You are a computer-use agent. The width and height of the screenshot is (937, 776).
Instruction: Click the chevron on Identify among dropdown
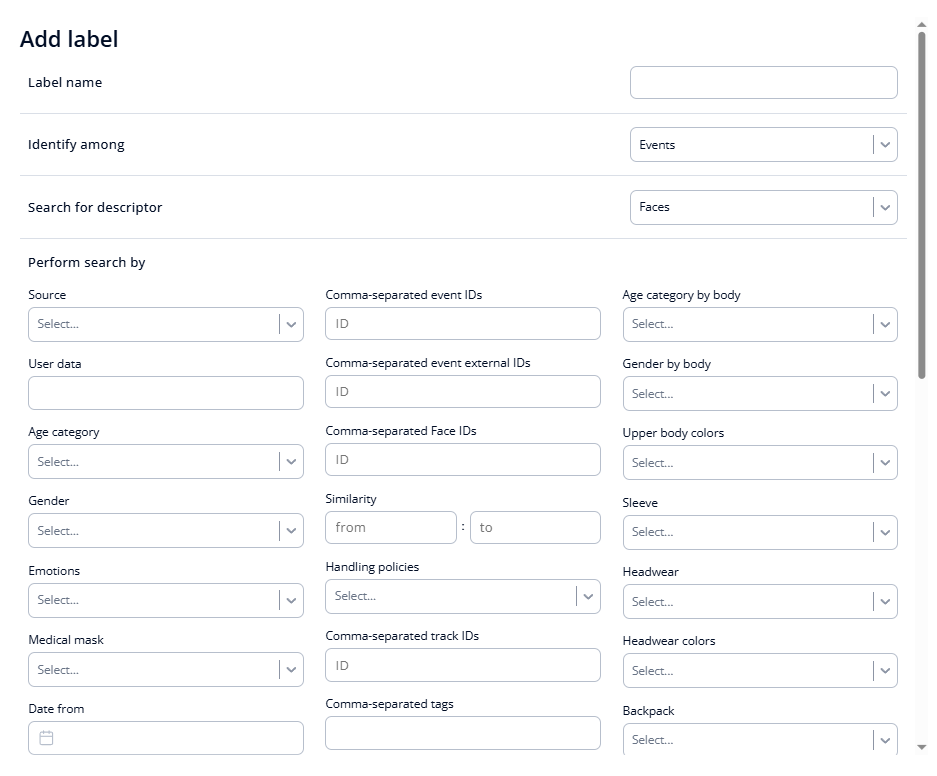pos(884,144)
